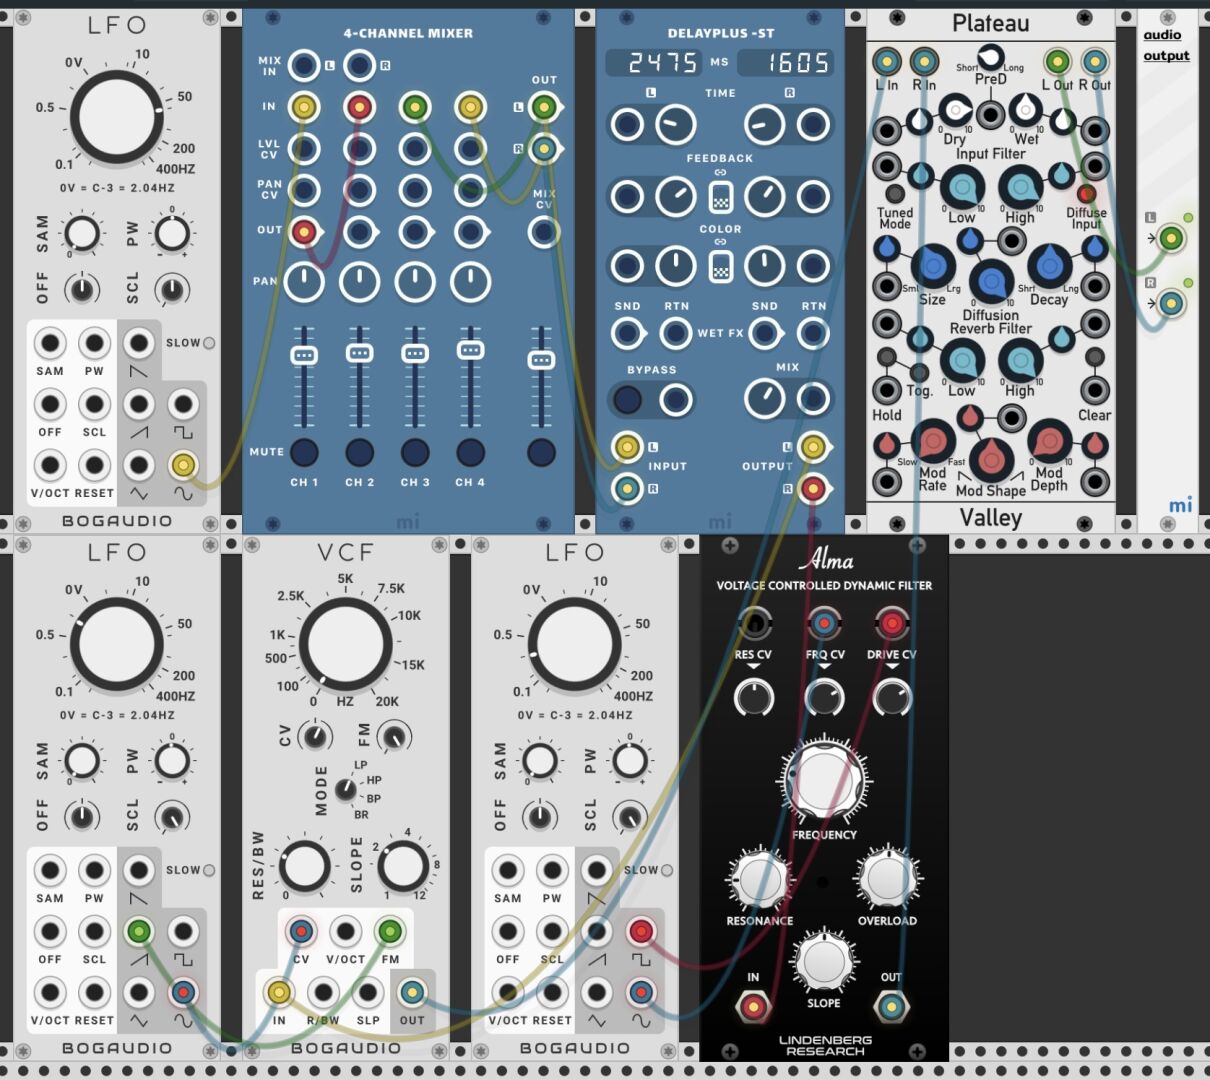Enable Tuned Mode on Plateau
Screen dimensions: 1210x1080
tap(895, 194)
